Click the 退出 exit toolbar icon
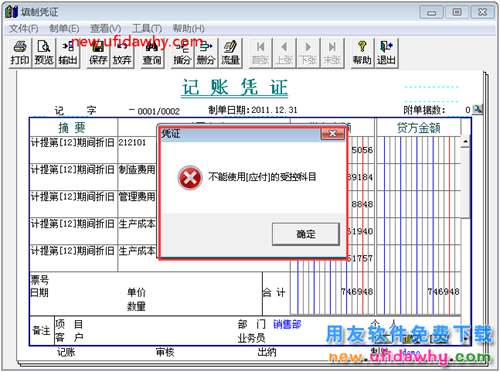The height and width of the screenshot is (372, 500). 386,53
